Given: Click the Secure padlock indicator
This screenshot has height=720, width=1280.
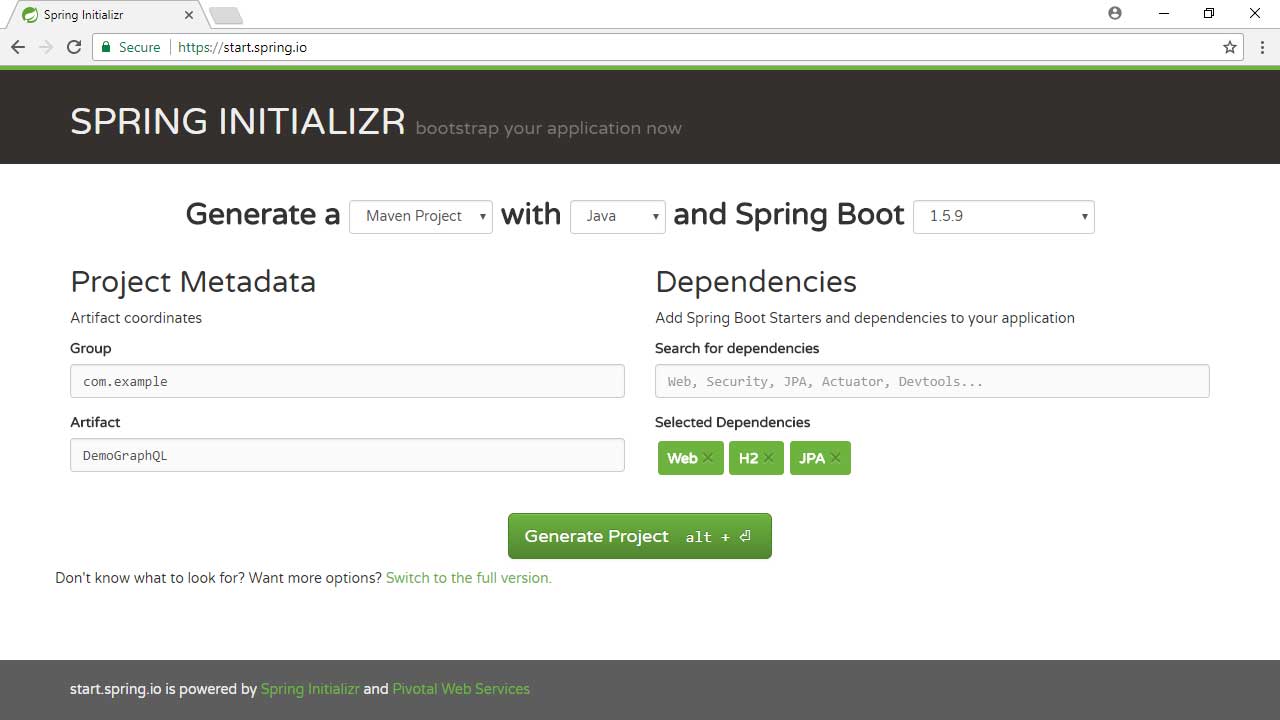Looking at the screenshot, I should coord(131,47).
